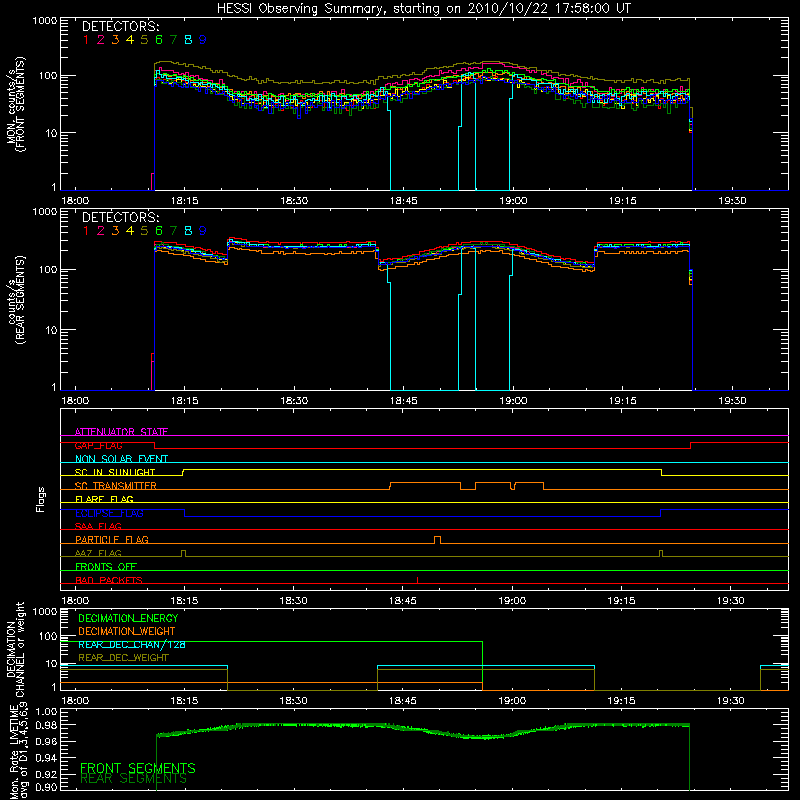Select detector 6 in the front segments legend
The image size is (800, 800).
[x=159, y=40]
